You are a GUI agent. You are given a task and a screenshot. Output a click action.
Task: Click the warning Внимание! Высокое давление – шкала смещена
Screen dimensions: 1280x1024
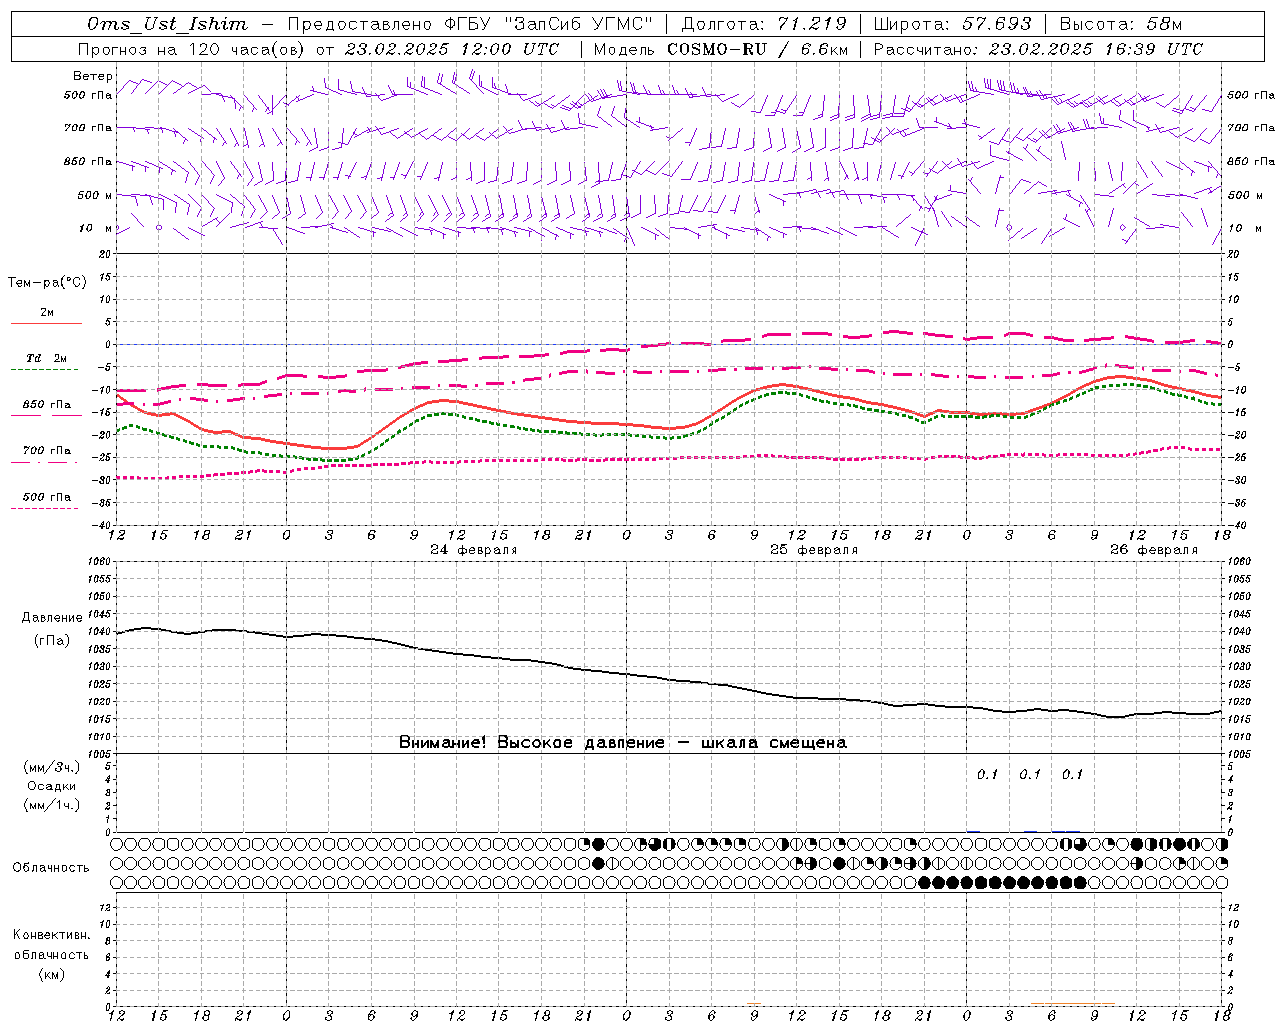[623, 742]
